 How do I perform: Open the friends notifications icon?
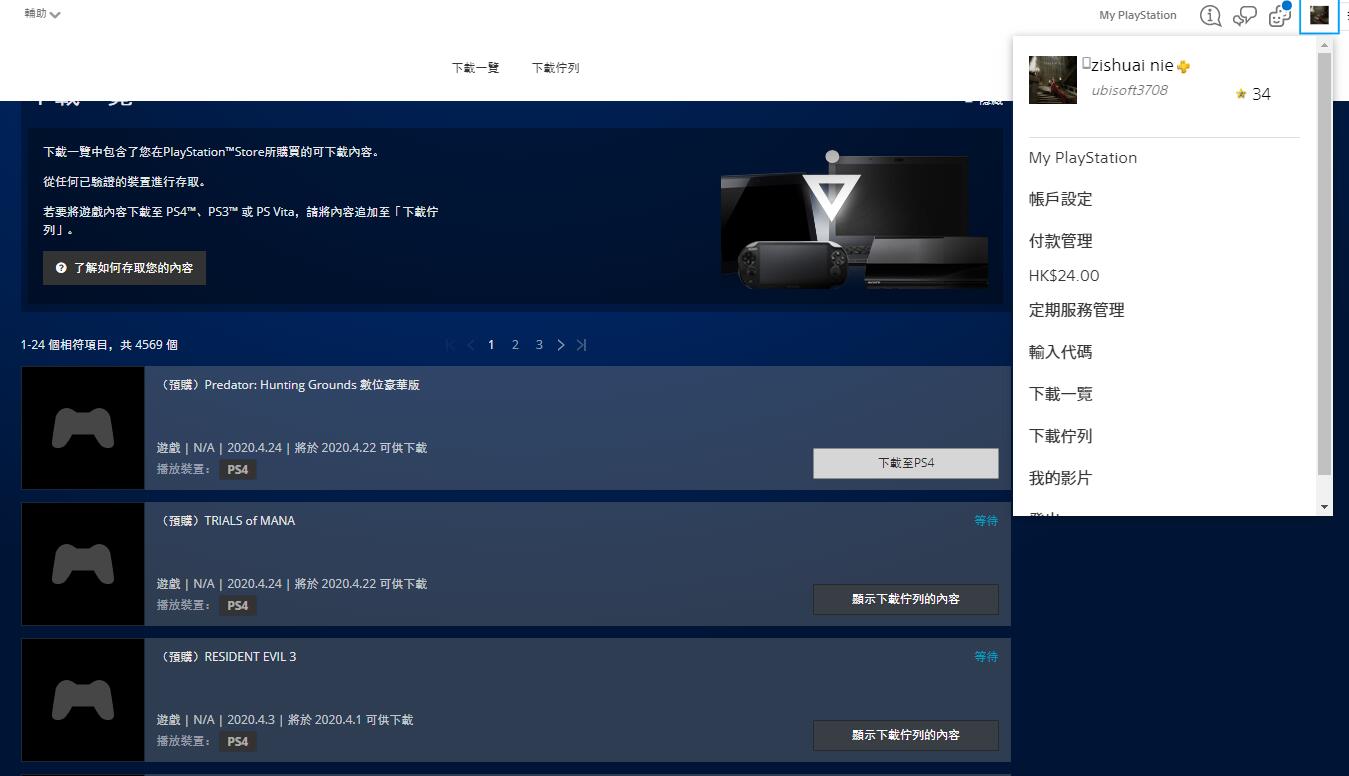coord(1279,15)
